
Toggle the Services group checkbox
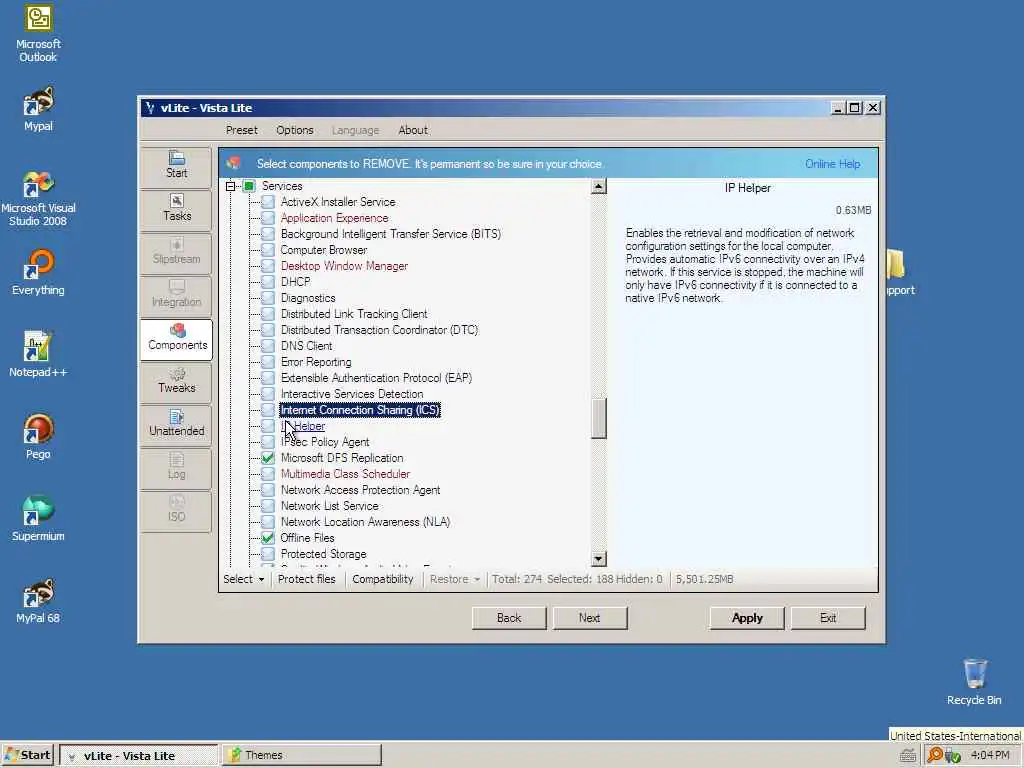(x=249, y=186)
